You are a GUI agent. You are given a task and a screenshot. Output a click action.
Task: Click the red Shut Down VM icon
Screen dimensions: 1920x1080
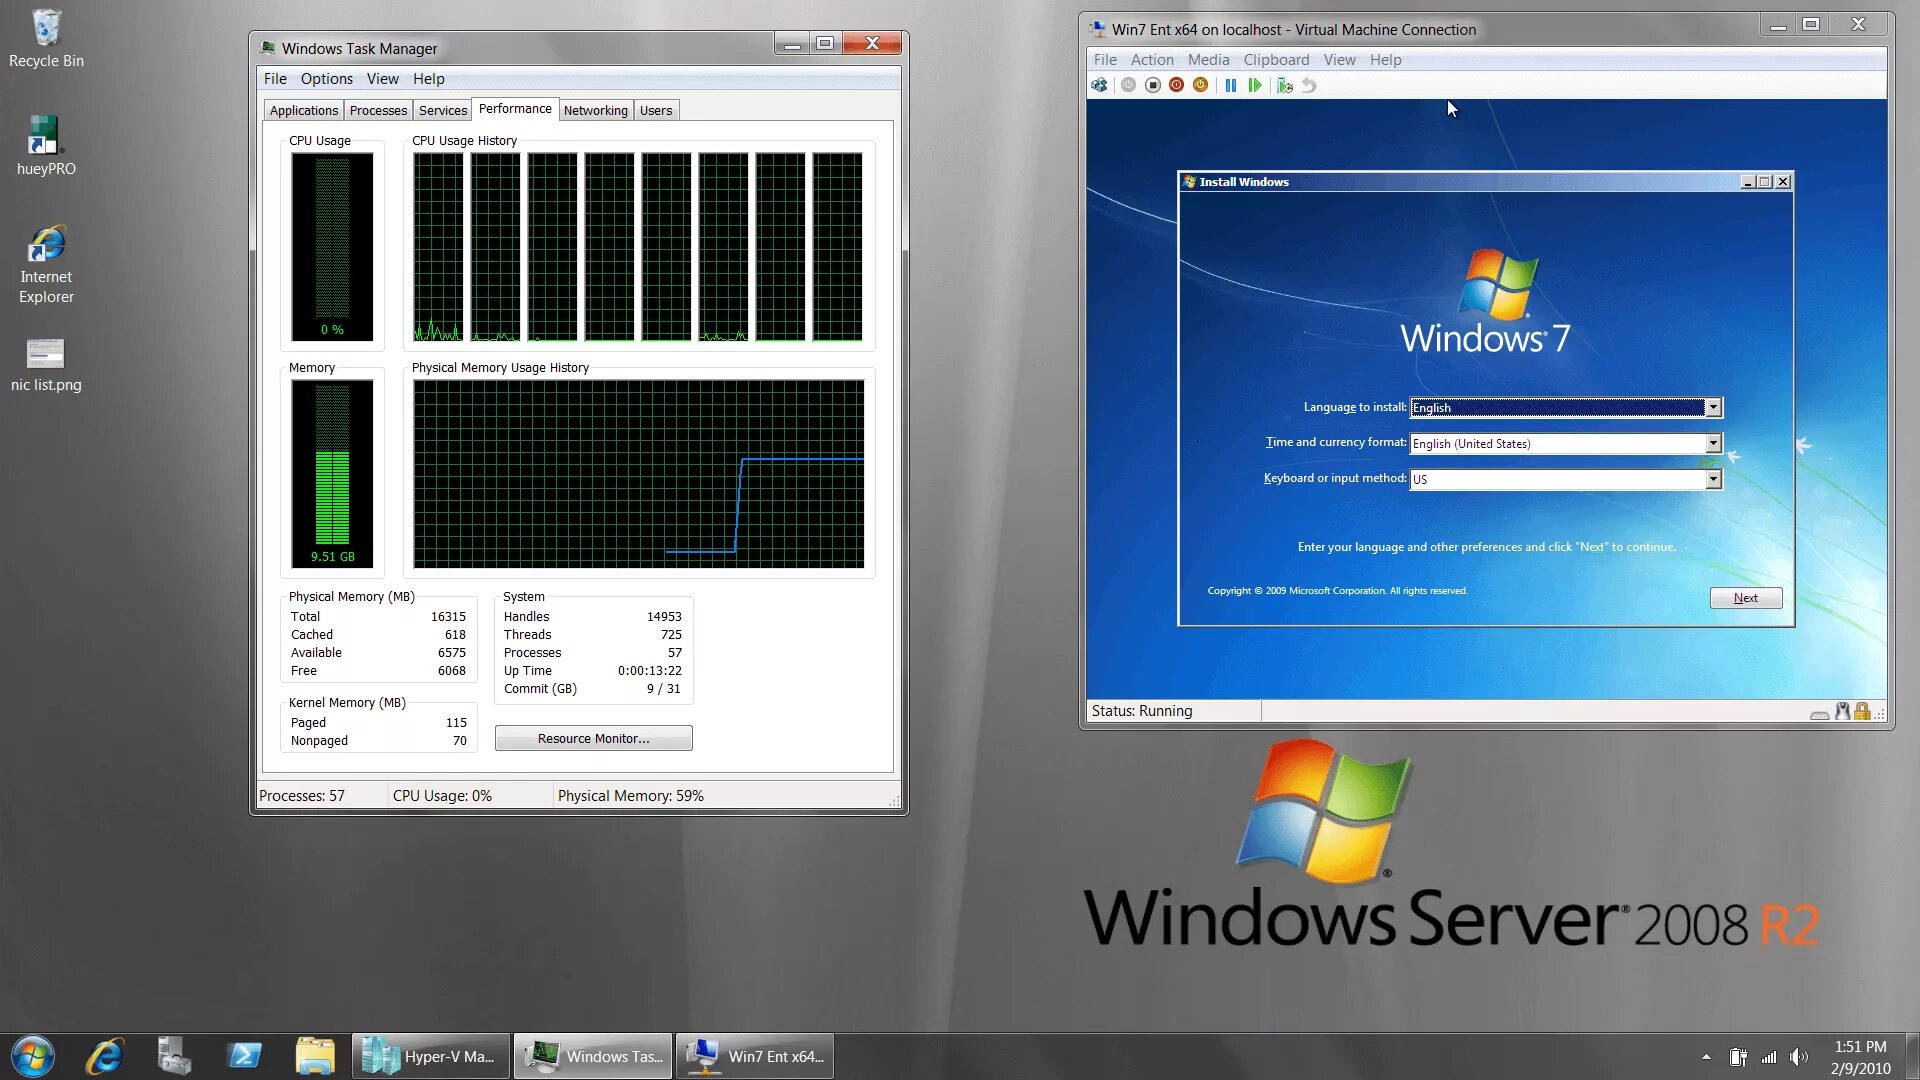(1176, 86)
